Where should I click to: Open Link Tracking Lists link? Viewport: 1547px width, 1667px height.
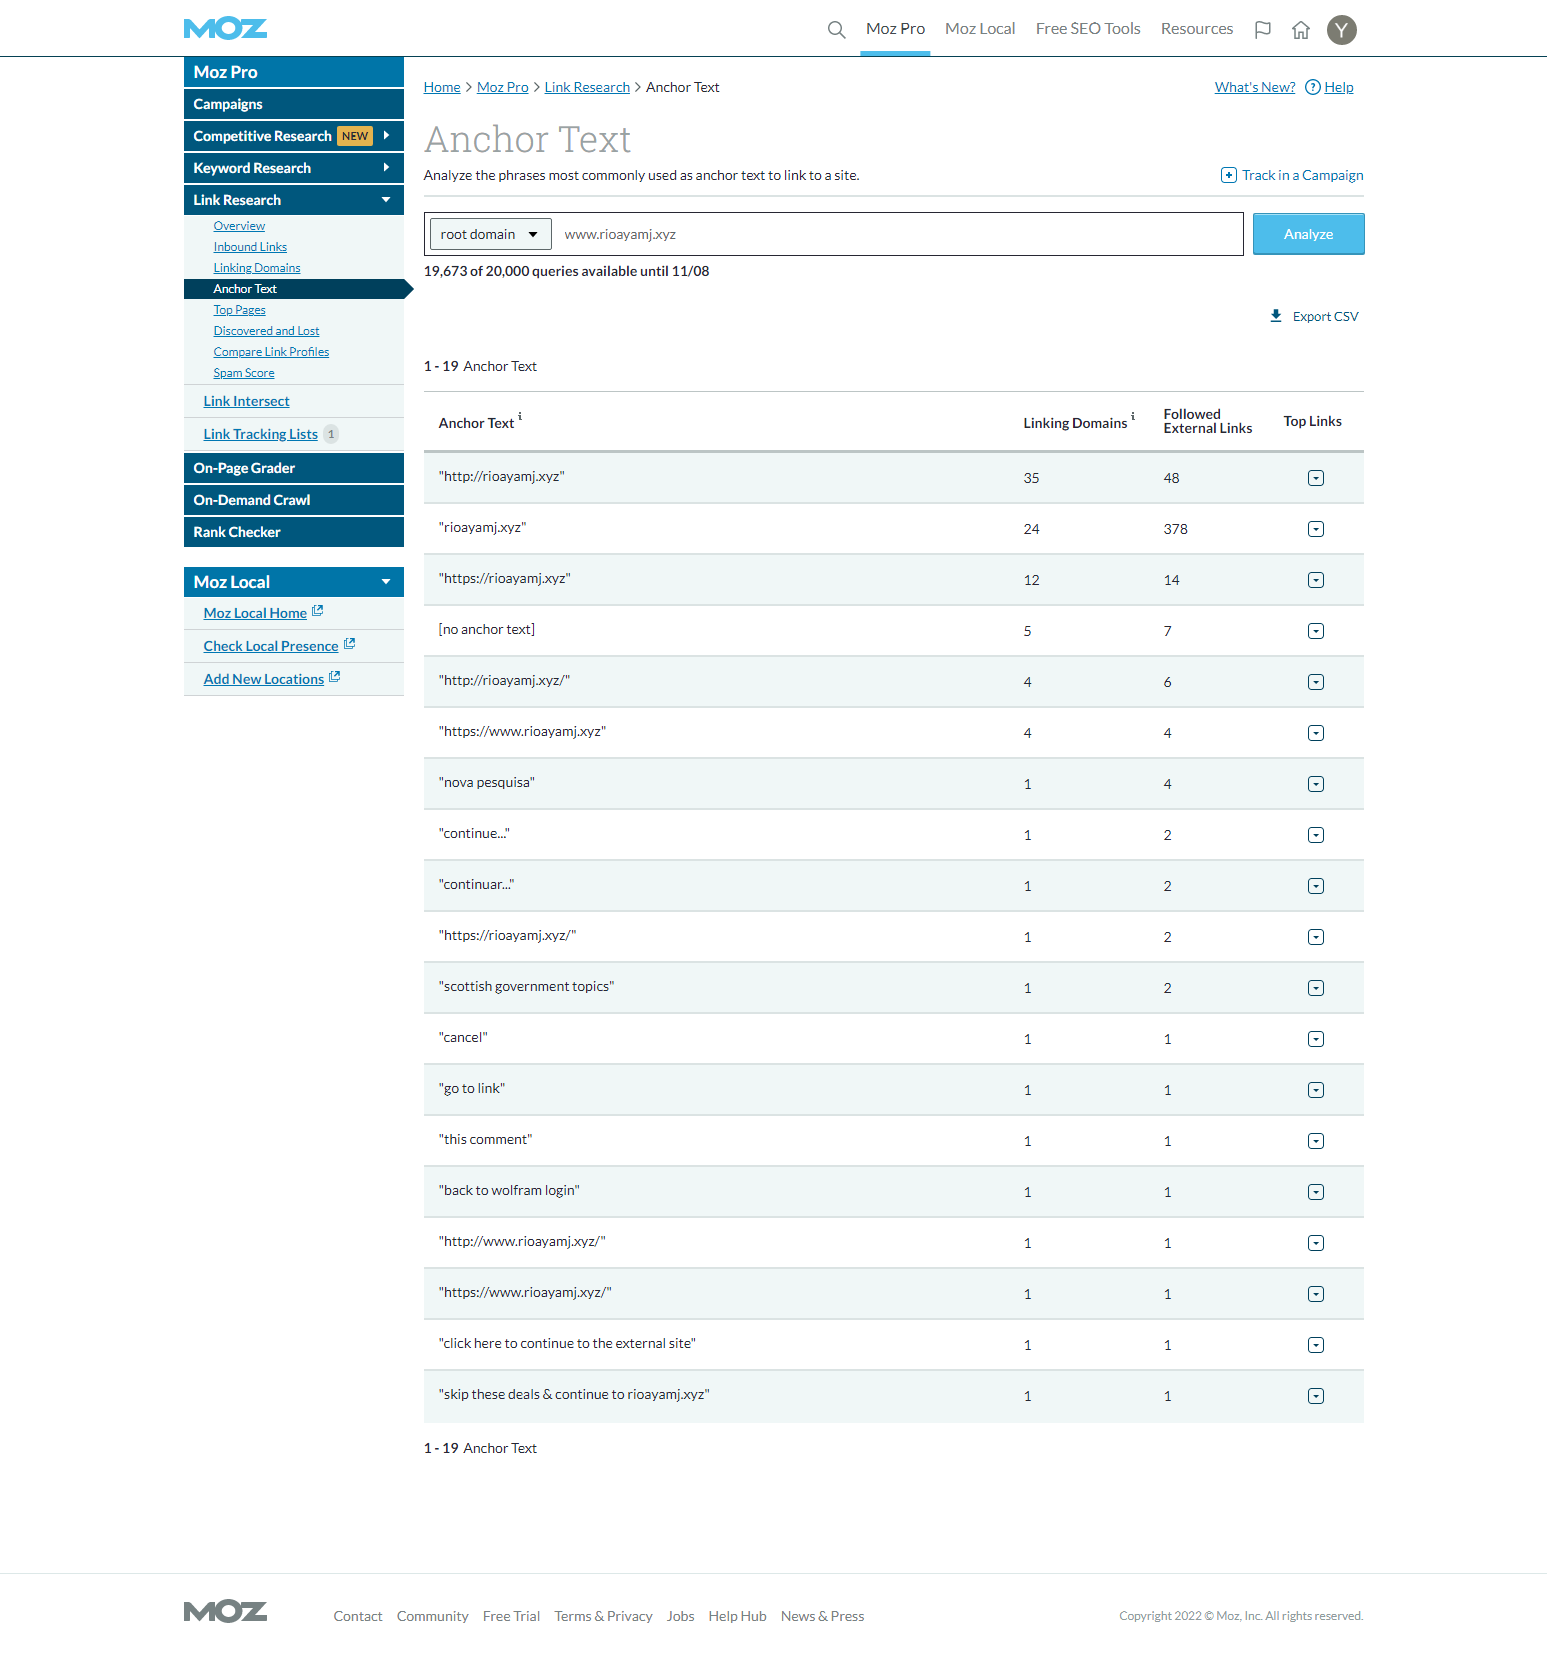point(260,434)
